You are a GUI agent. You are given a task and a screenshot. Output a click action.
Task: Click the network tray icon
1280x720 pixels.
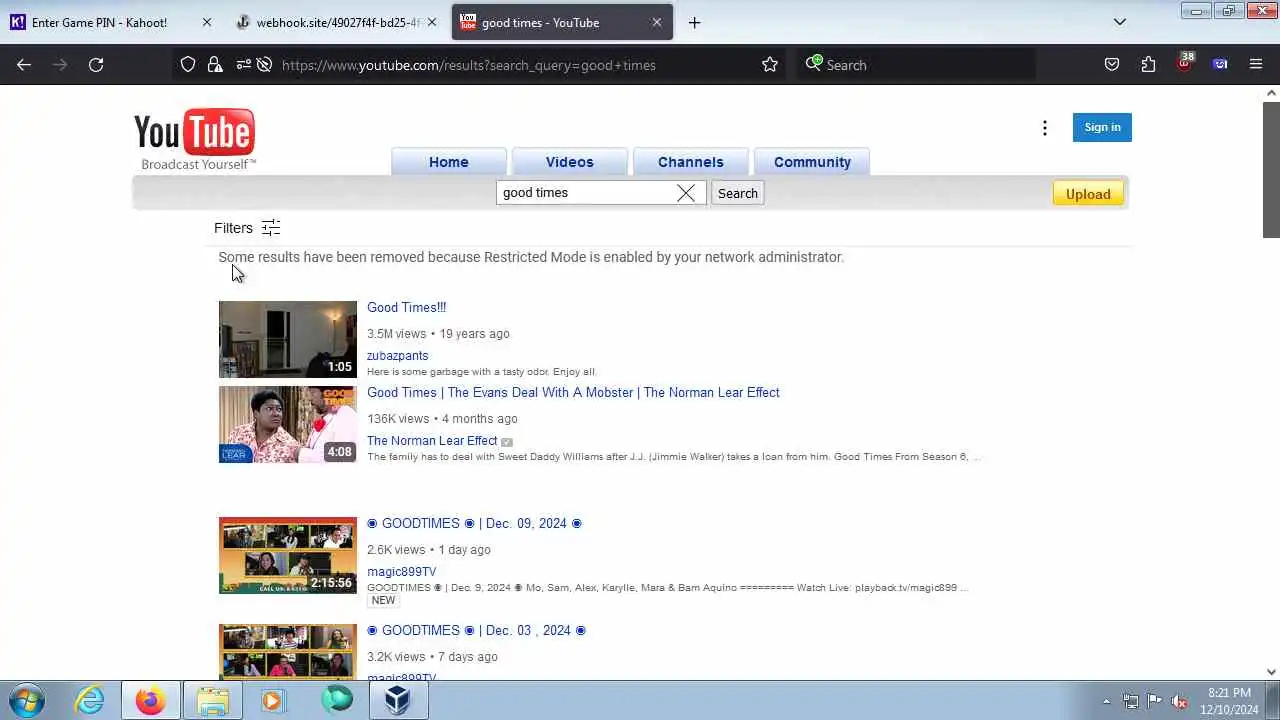pos(1130,701)
